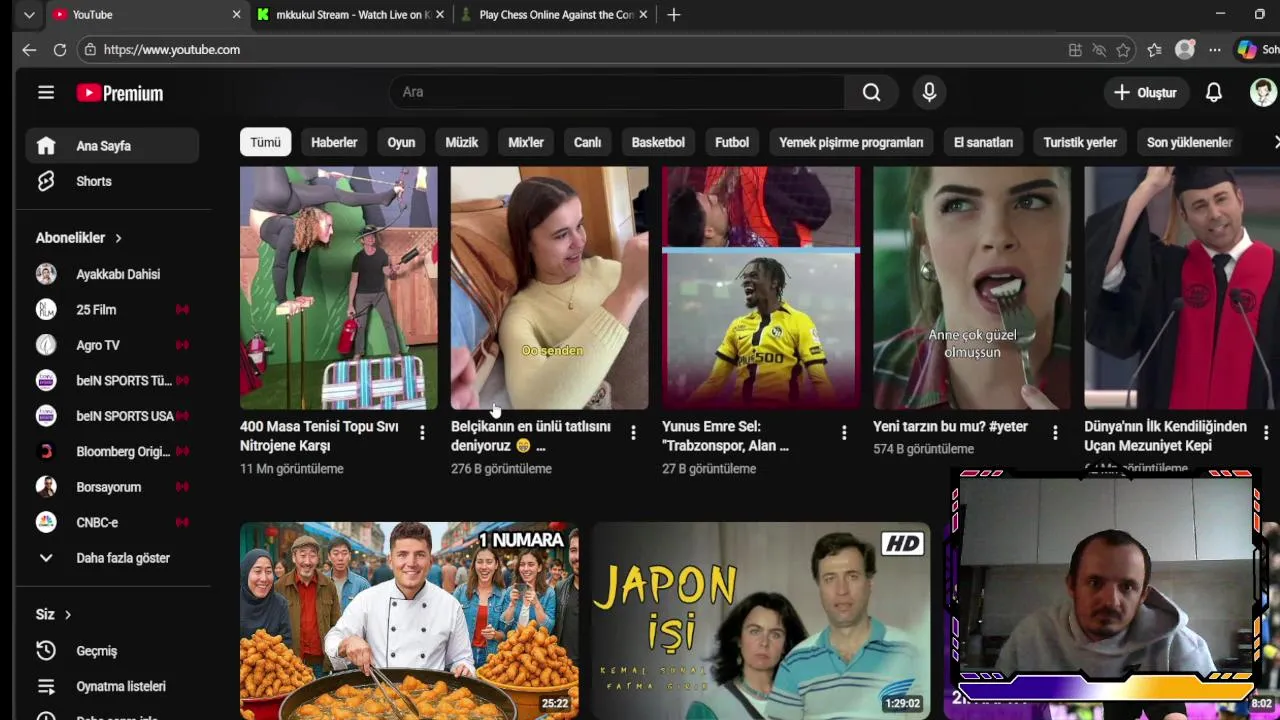
Task: Select the Tümü filter chip
Action: coord(265,142)
